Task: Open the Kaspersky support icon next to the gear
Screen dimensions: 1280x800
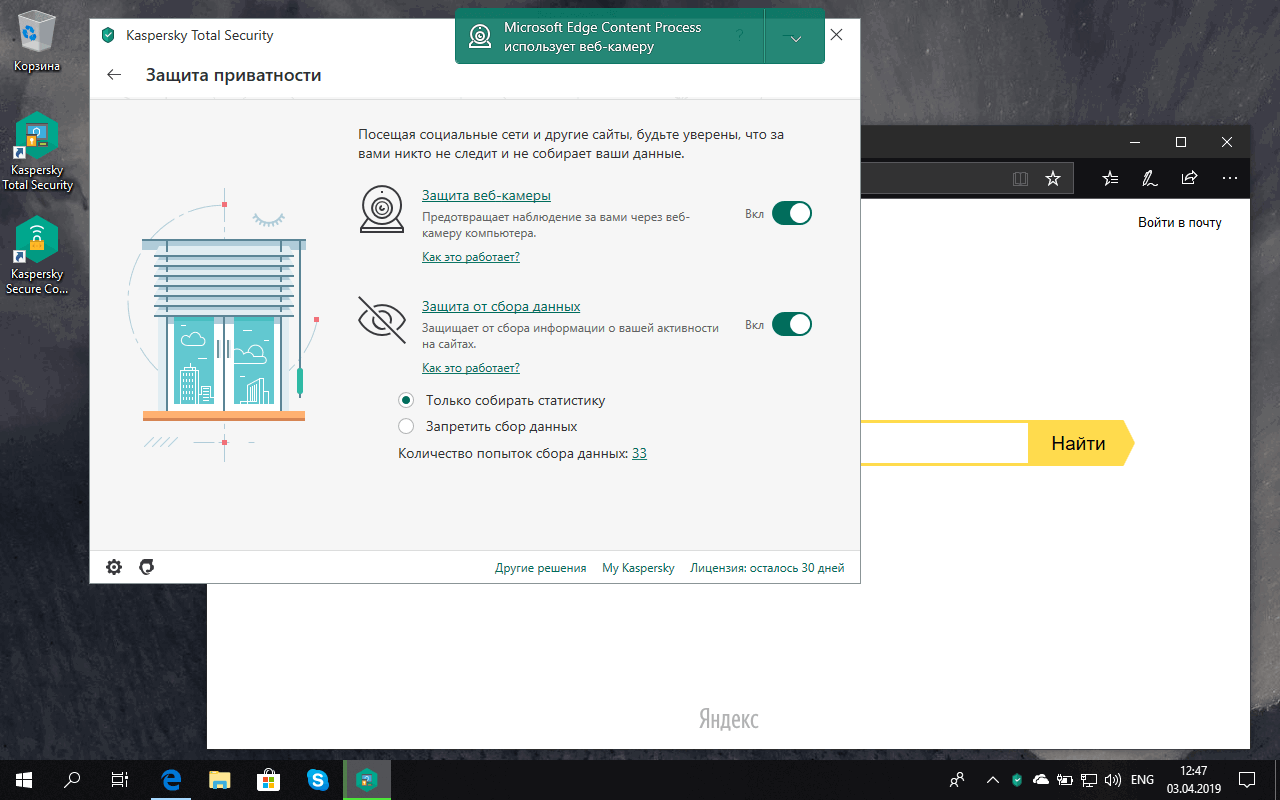Action: tap(147, 567)
